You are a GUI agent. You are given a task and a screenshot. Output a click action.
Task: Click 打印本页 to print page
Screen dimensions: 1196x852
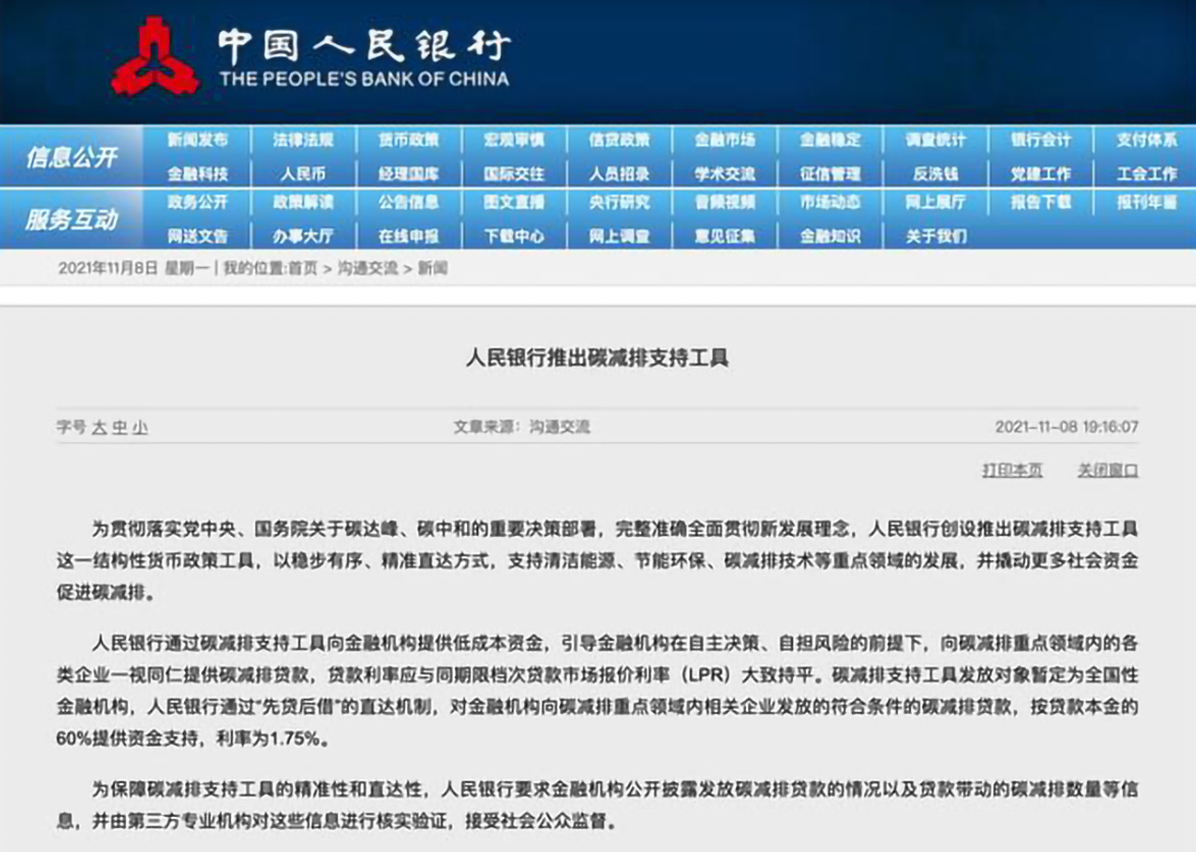point(1012,471)
